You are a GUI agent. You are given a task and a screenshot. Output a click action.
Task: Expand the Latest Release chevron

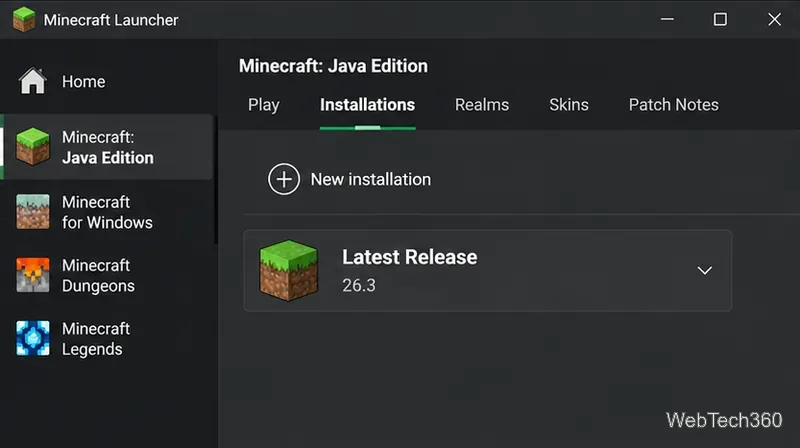pyautogui.click(x=705, y=270)
